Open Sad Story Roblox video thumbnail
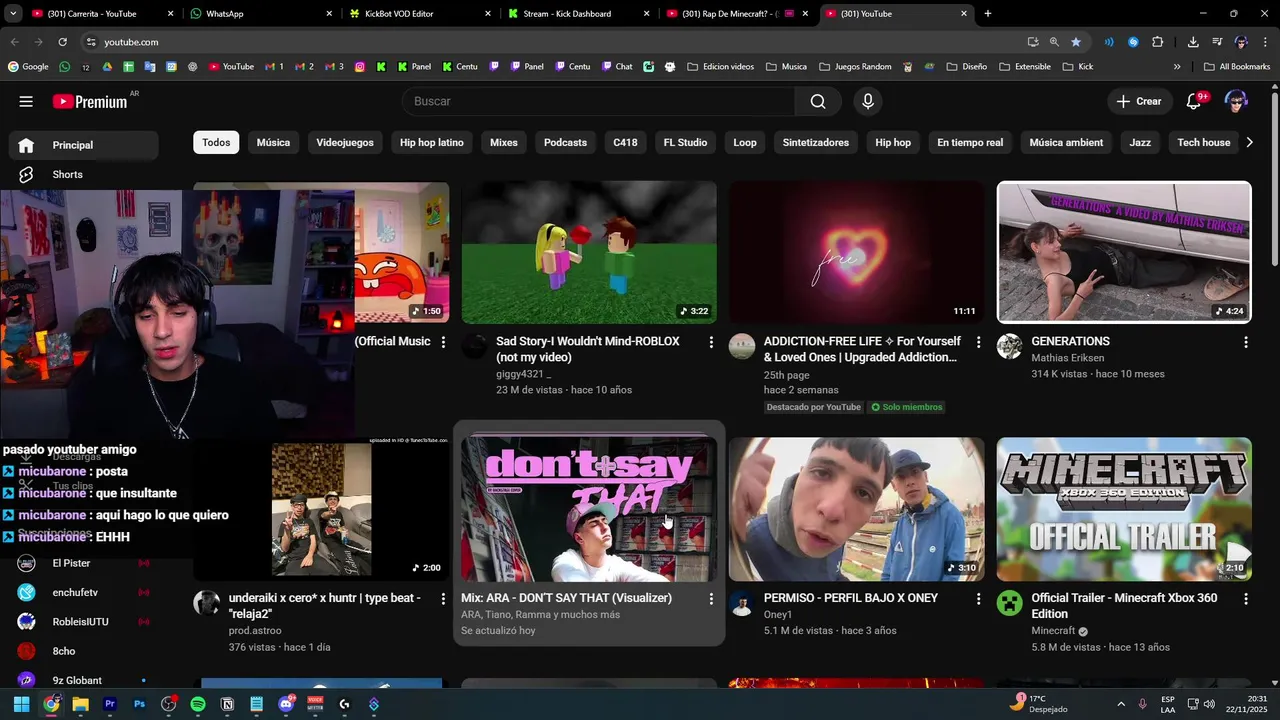This screenshot has height=720, width=1280. click(x=589, y=252)
